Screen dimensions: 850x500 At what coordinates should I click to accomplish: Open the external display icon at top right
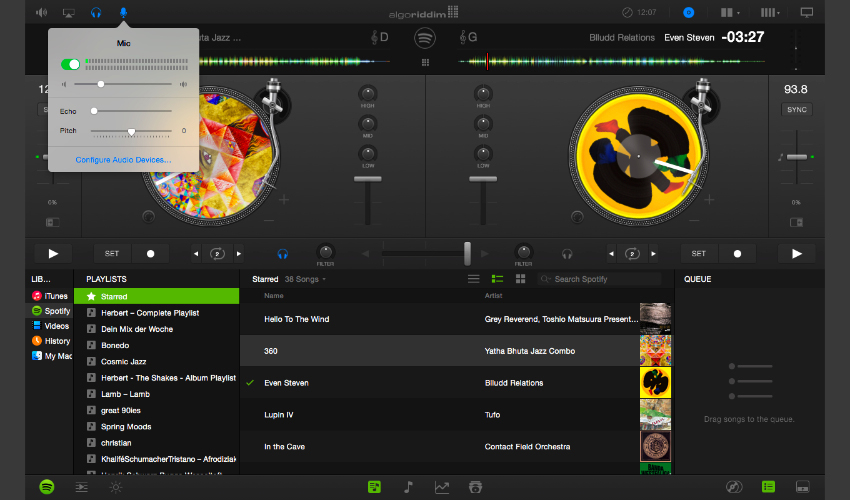pyautogui.click(x=807, y=12)
